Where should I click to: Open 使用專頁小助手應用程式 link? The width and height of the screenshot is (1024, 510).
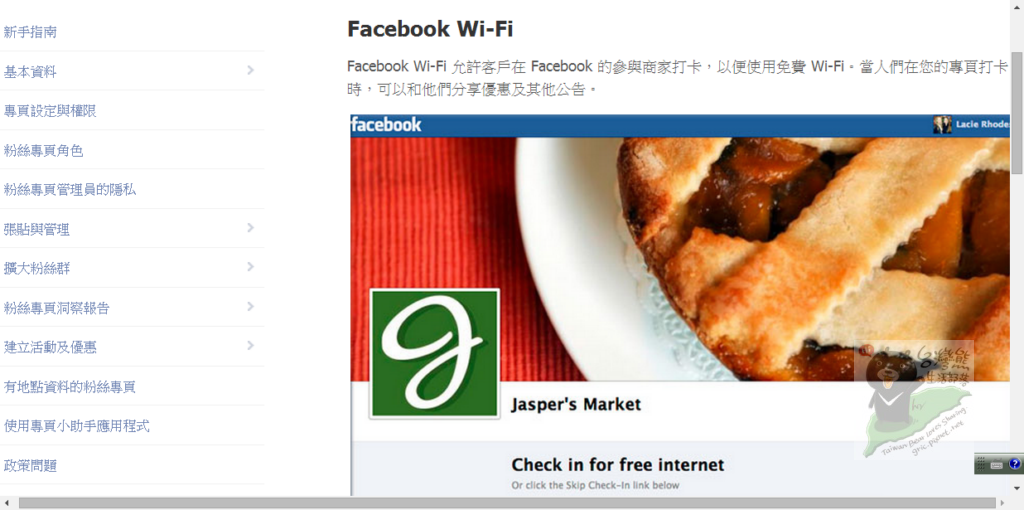[76, 426]
